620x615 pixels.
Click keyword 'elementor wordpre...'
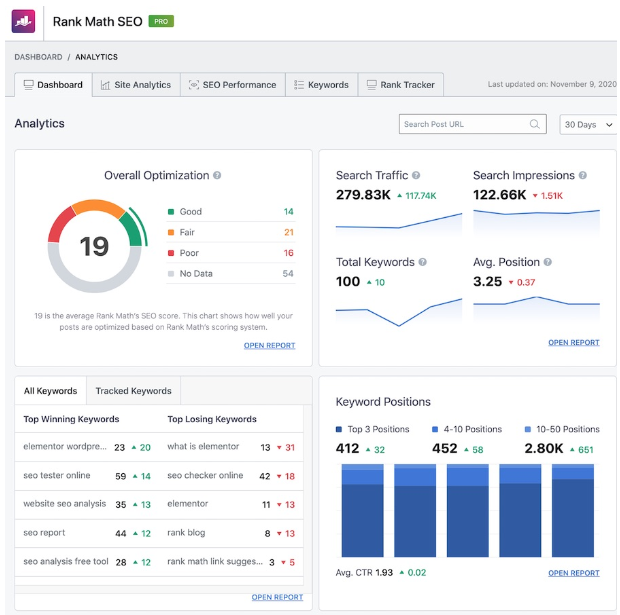click(x=65, y=447)
